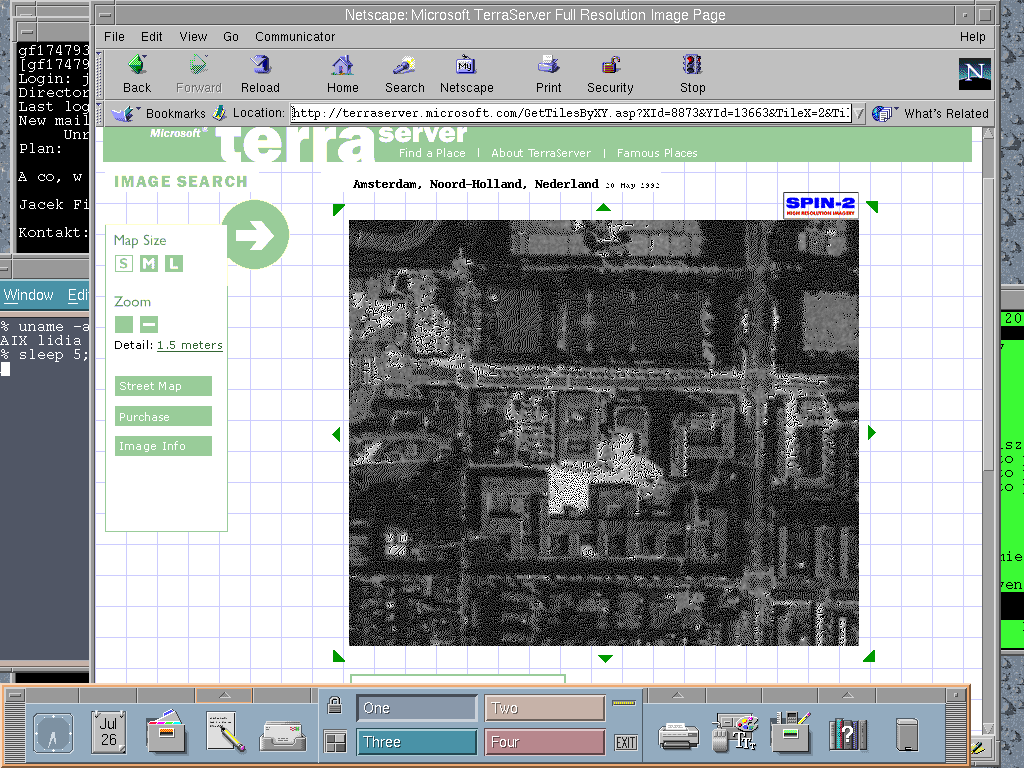Screen dimensions: 1024x768
Task: Zoom in with the plus button
Action: [x=124, y=324]
